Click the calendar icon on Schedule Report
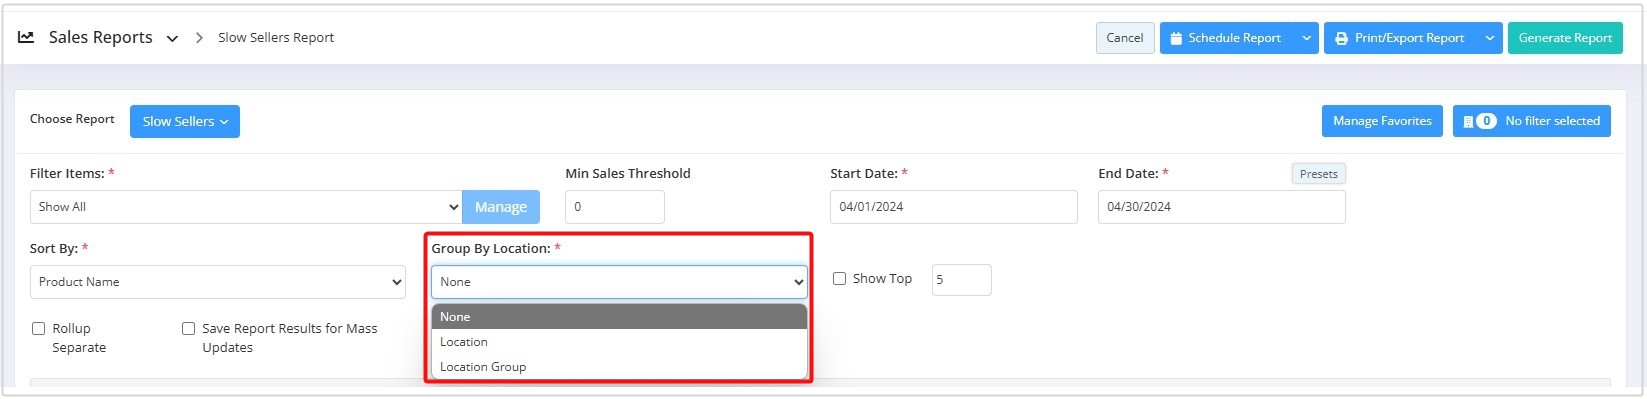Screen dimensions: 1647x399 [1176, 38]
